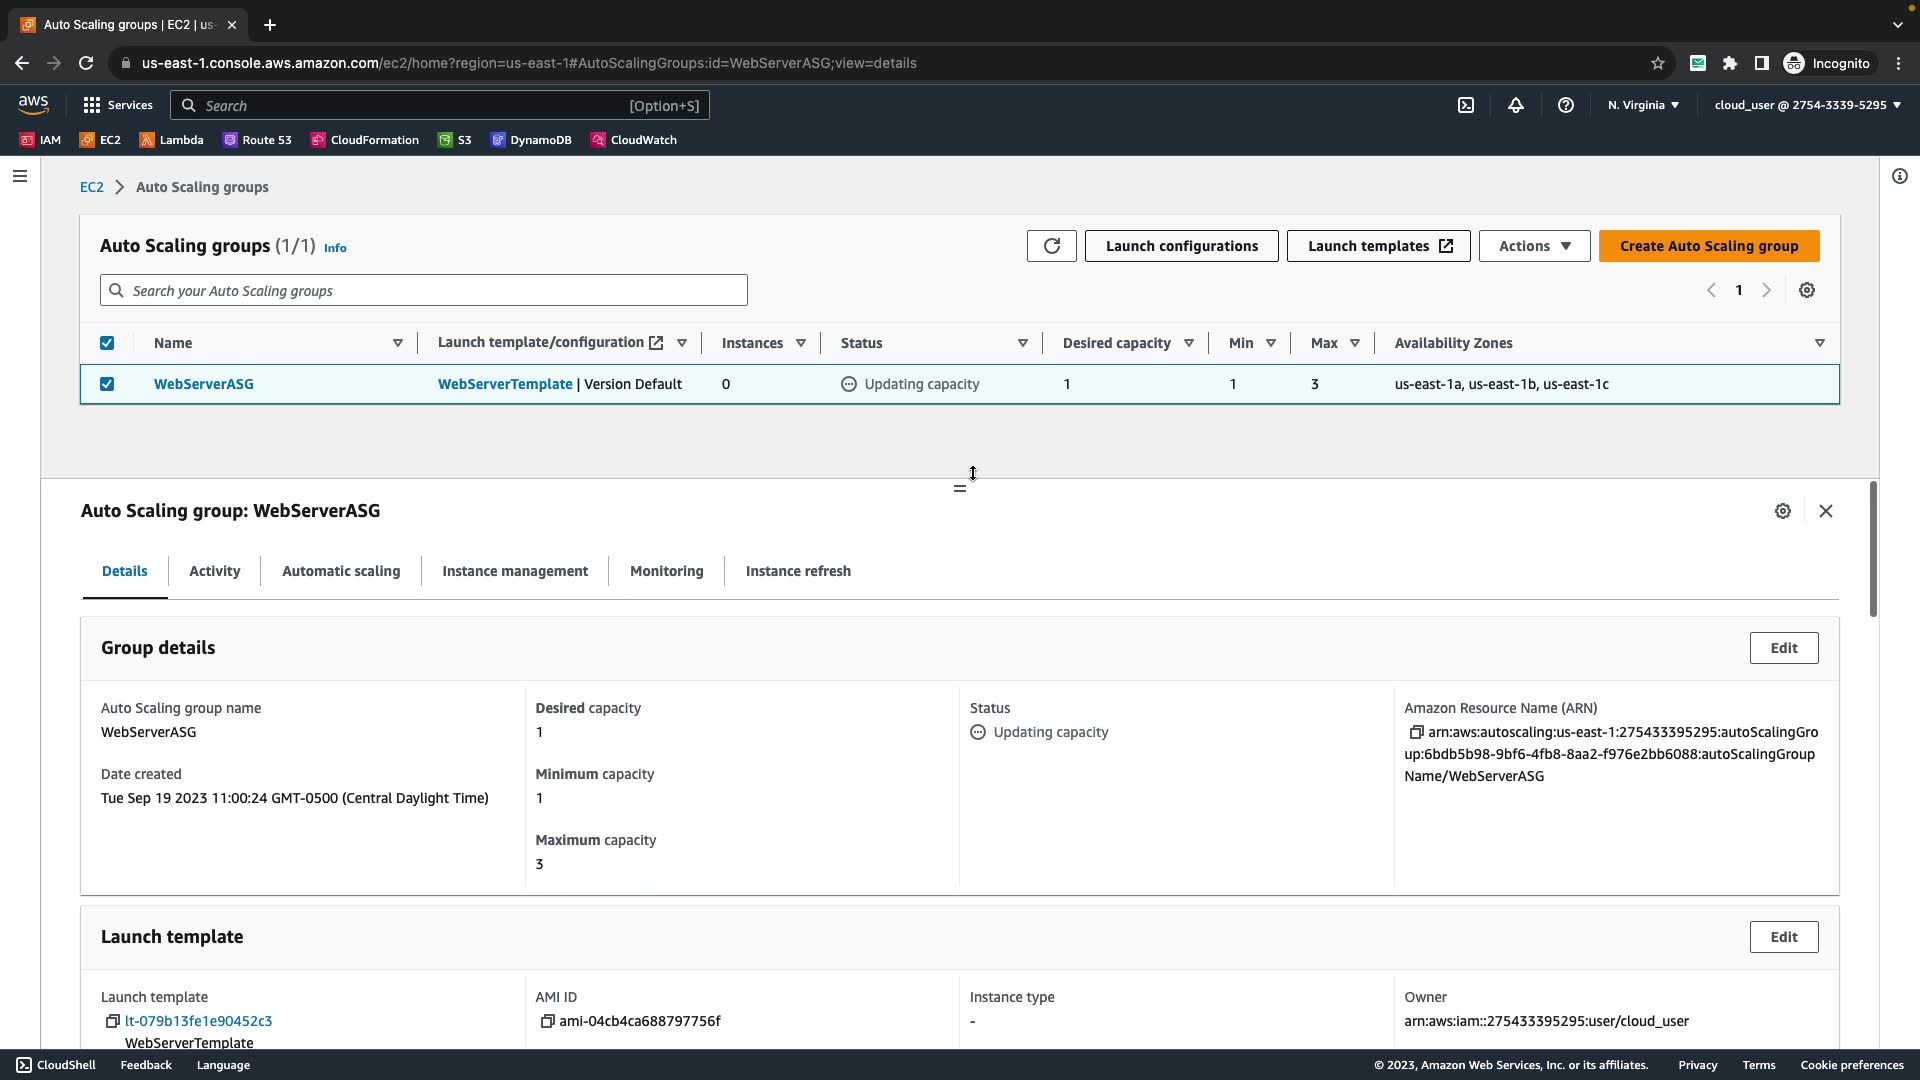Screen dimensions: 1920x1080
Task: Open the AWS support help icon
Action: click(1565, 105)
